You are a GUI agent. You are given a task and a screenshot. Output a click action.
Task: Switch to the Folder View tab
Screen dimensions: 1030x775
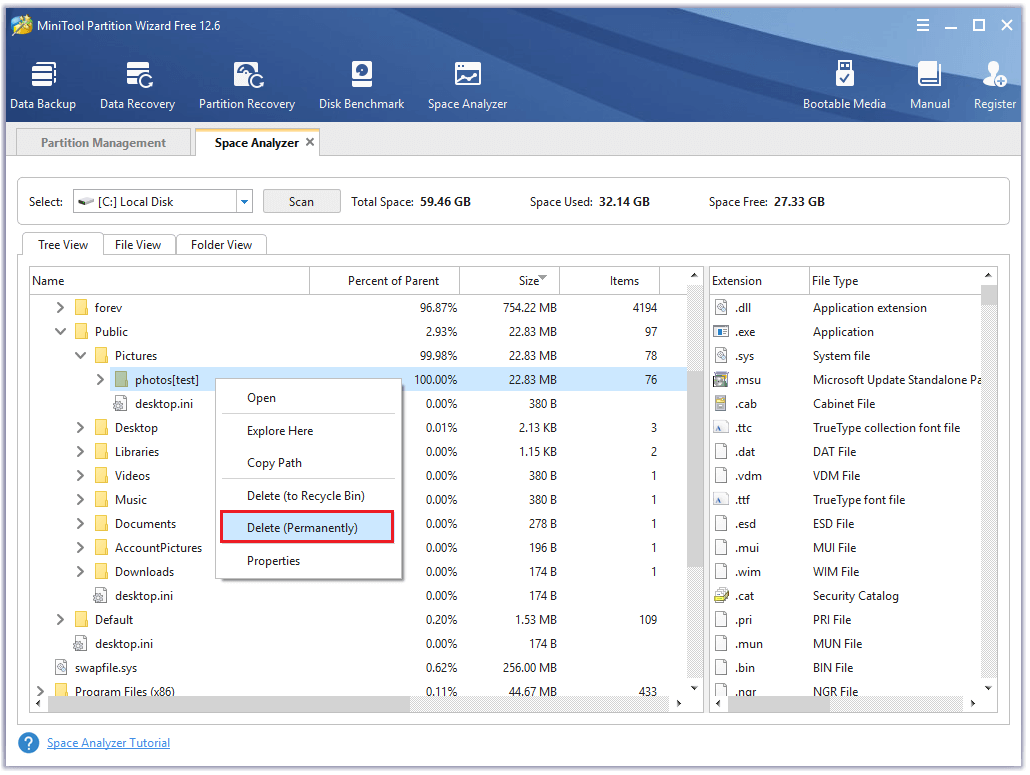point(221,245)
